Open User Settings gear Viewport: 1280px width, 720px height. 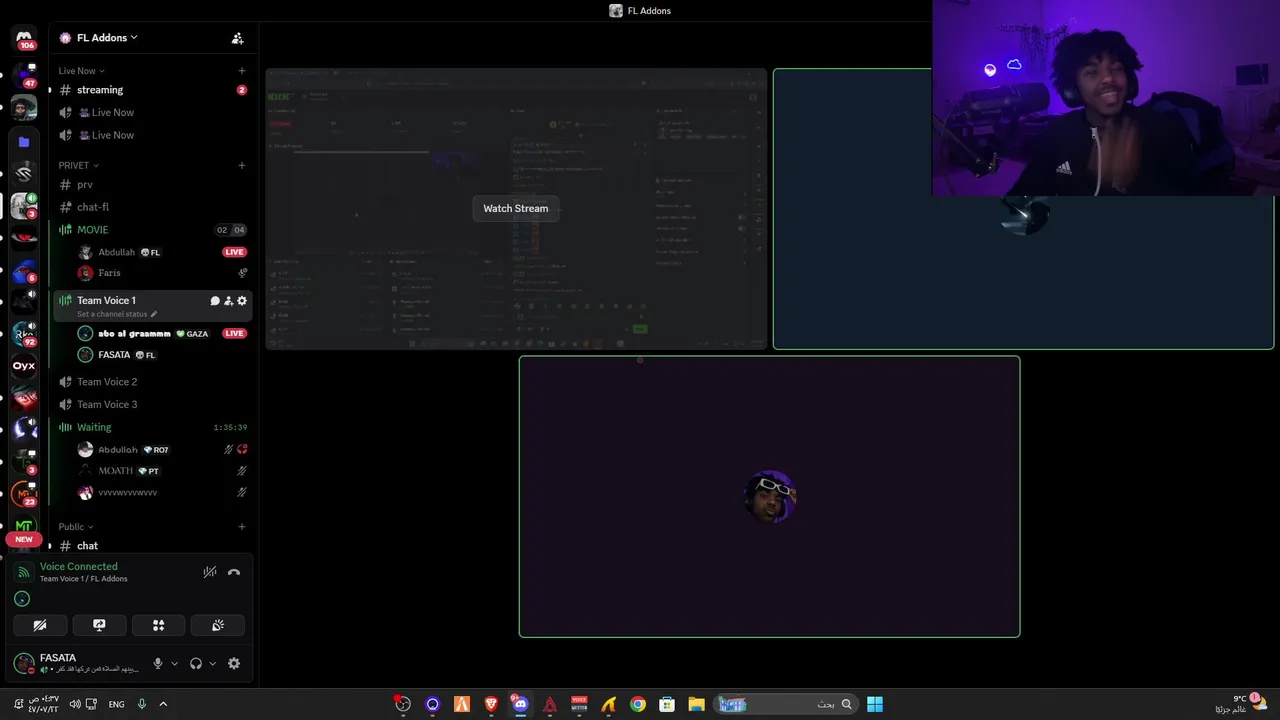(x=234, y=664)
